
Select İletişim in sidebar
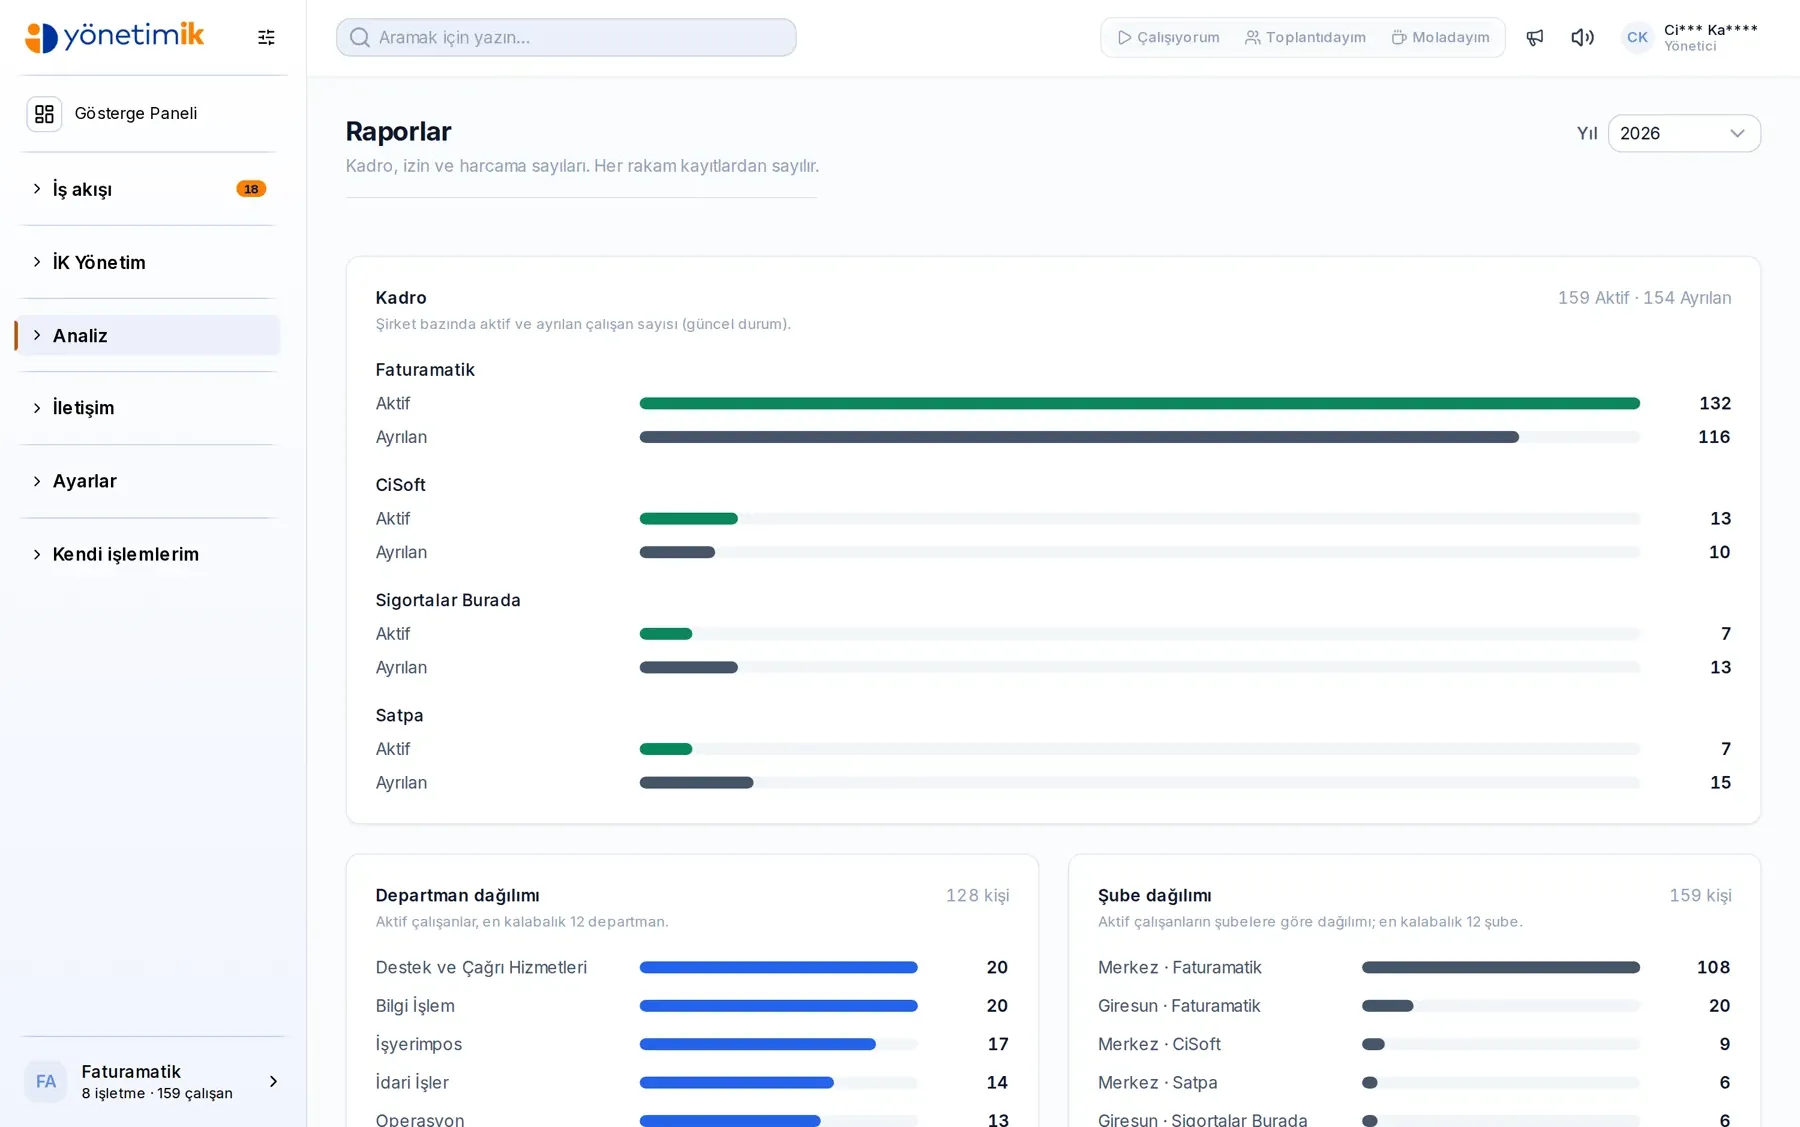149,408
